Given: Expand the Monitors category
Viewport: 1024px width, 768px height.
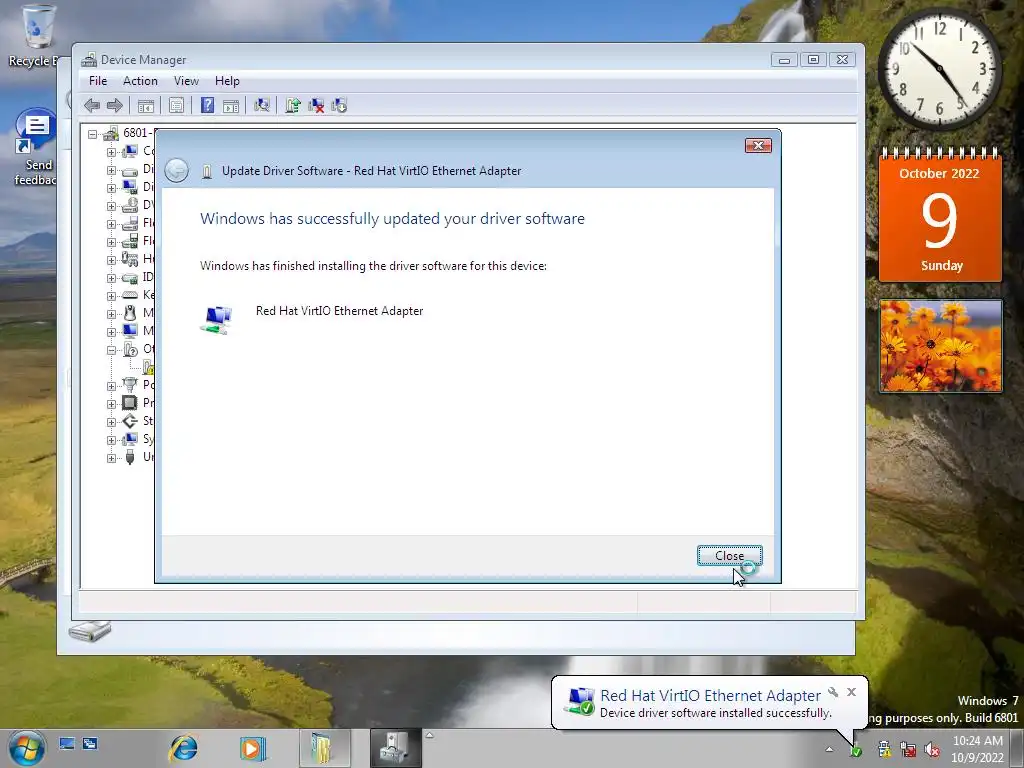Looking at the screenshot, I should coord(111,332).
